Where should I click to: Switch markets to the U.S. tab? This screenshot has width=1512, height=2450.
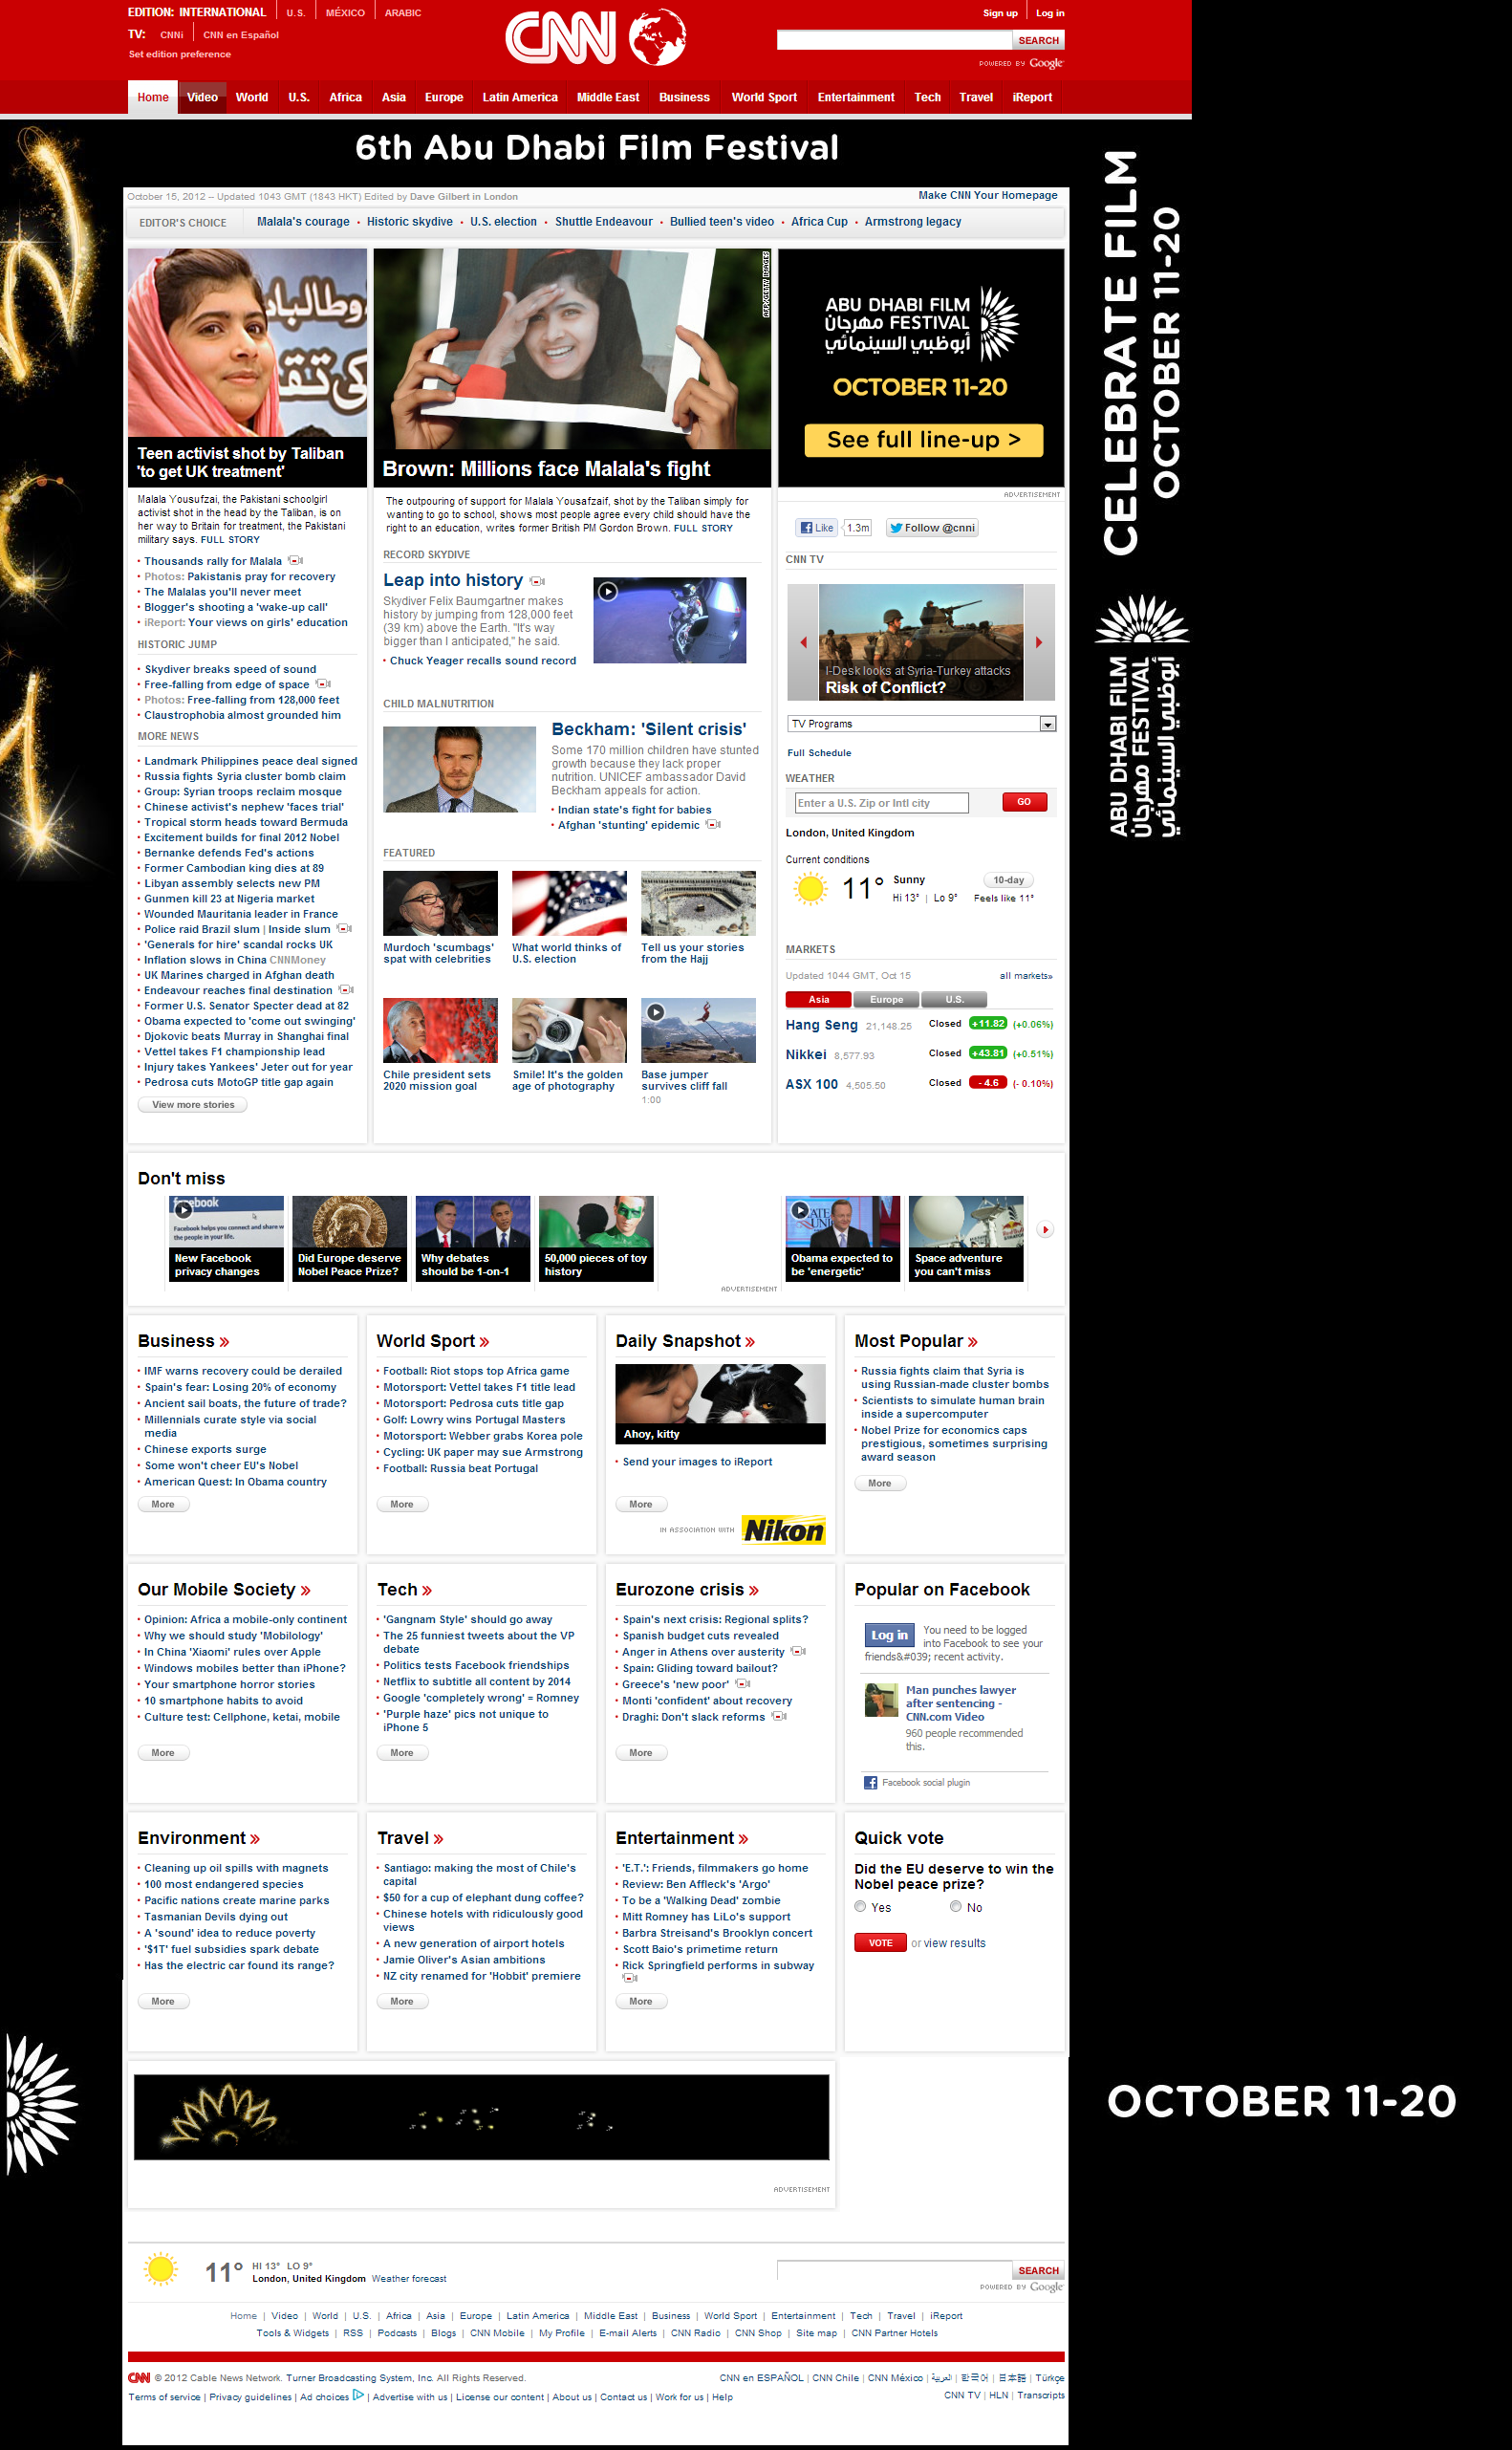coord(954,999)
